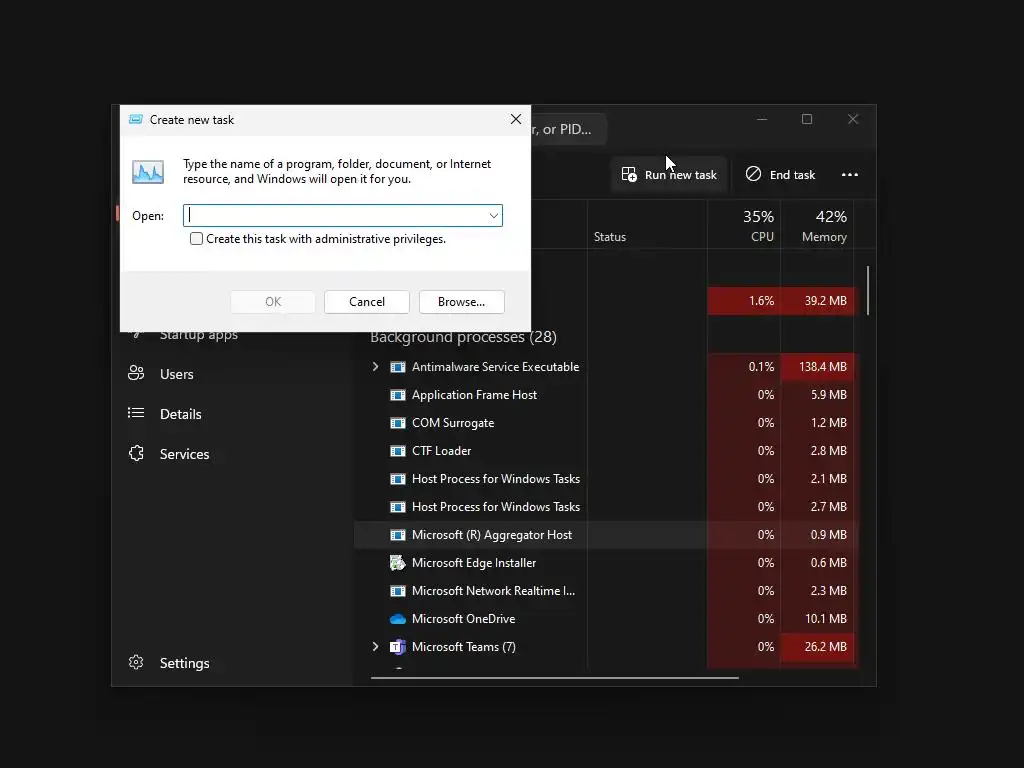This screenshot has width=1024, height=768.
Task: Click the 1.6% CPU value
Action: pyautogui.click(x=761, y=301)
